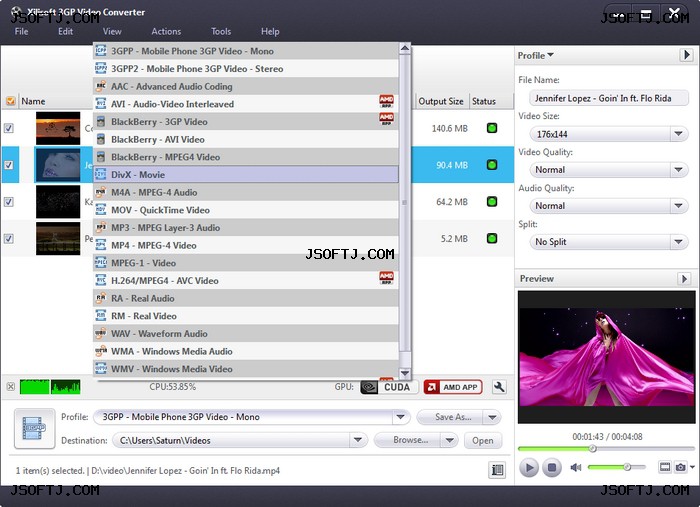Click the 3GPP profile film icon
The width and height of the screenshot is (700, 507).
(34, 428)
